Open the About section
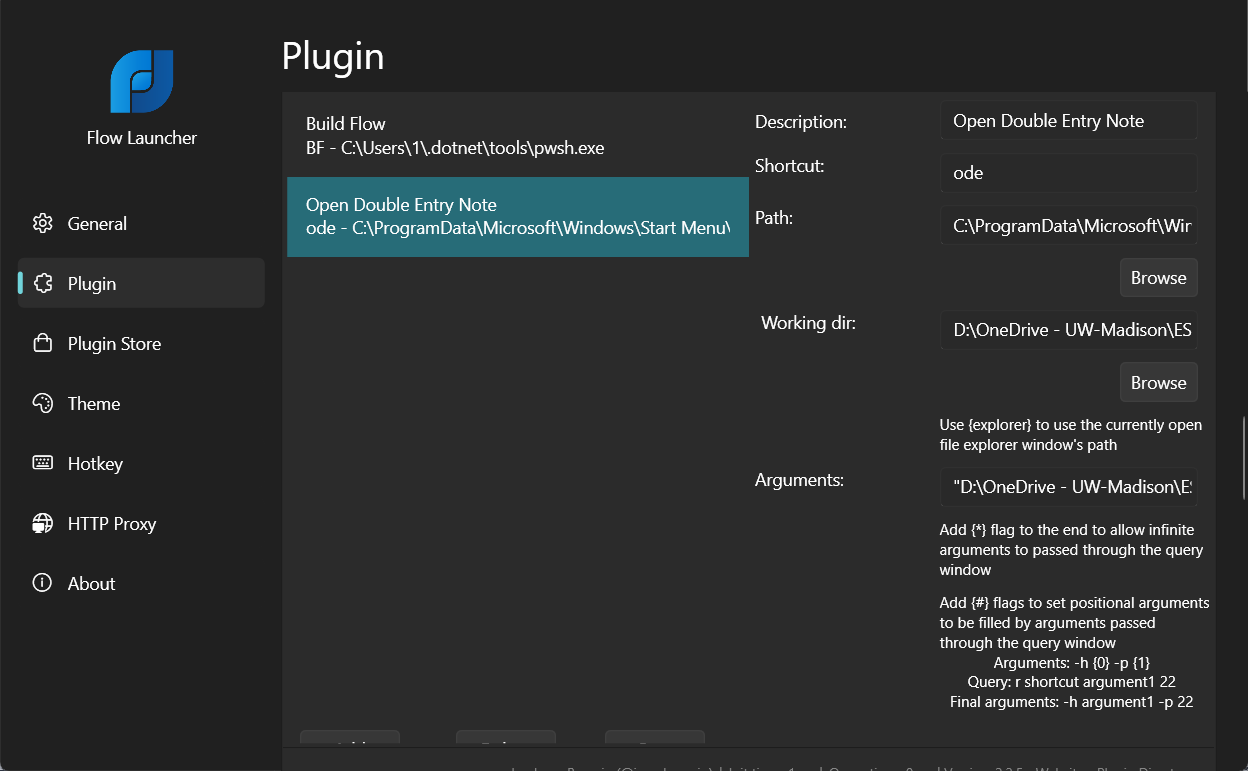 141,583
